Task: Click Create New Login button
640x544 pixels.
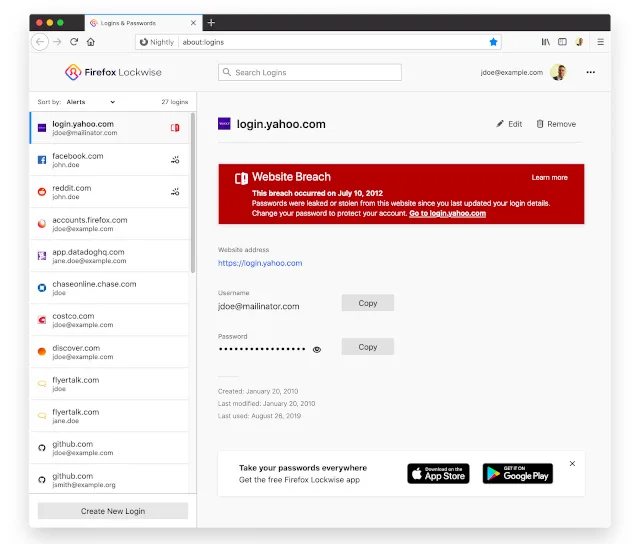Action: pyautogui.click(x=112, y=511)
